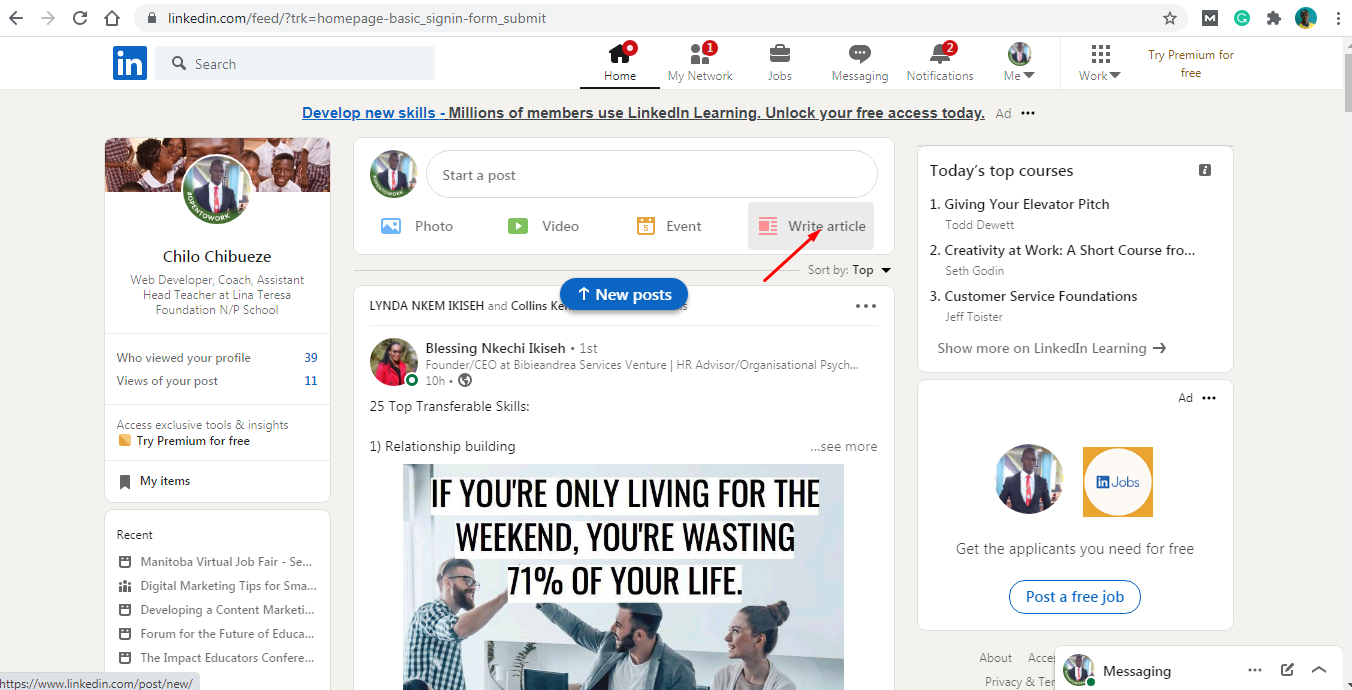This screenshot has height=690, width=1352.
Task: Open the Sort by Top dropdown
Action: (x=849, y=270)
